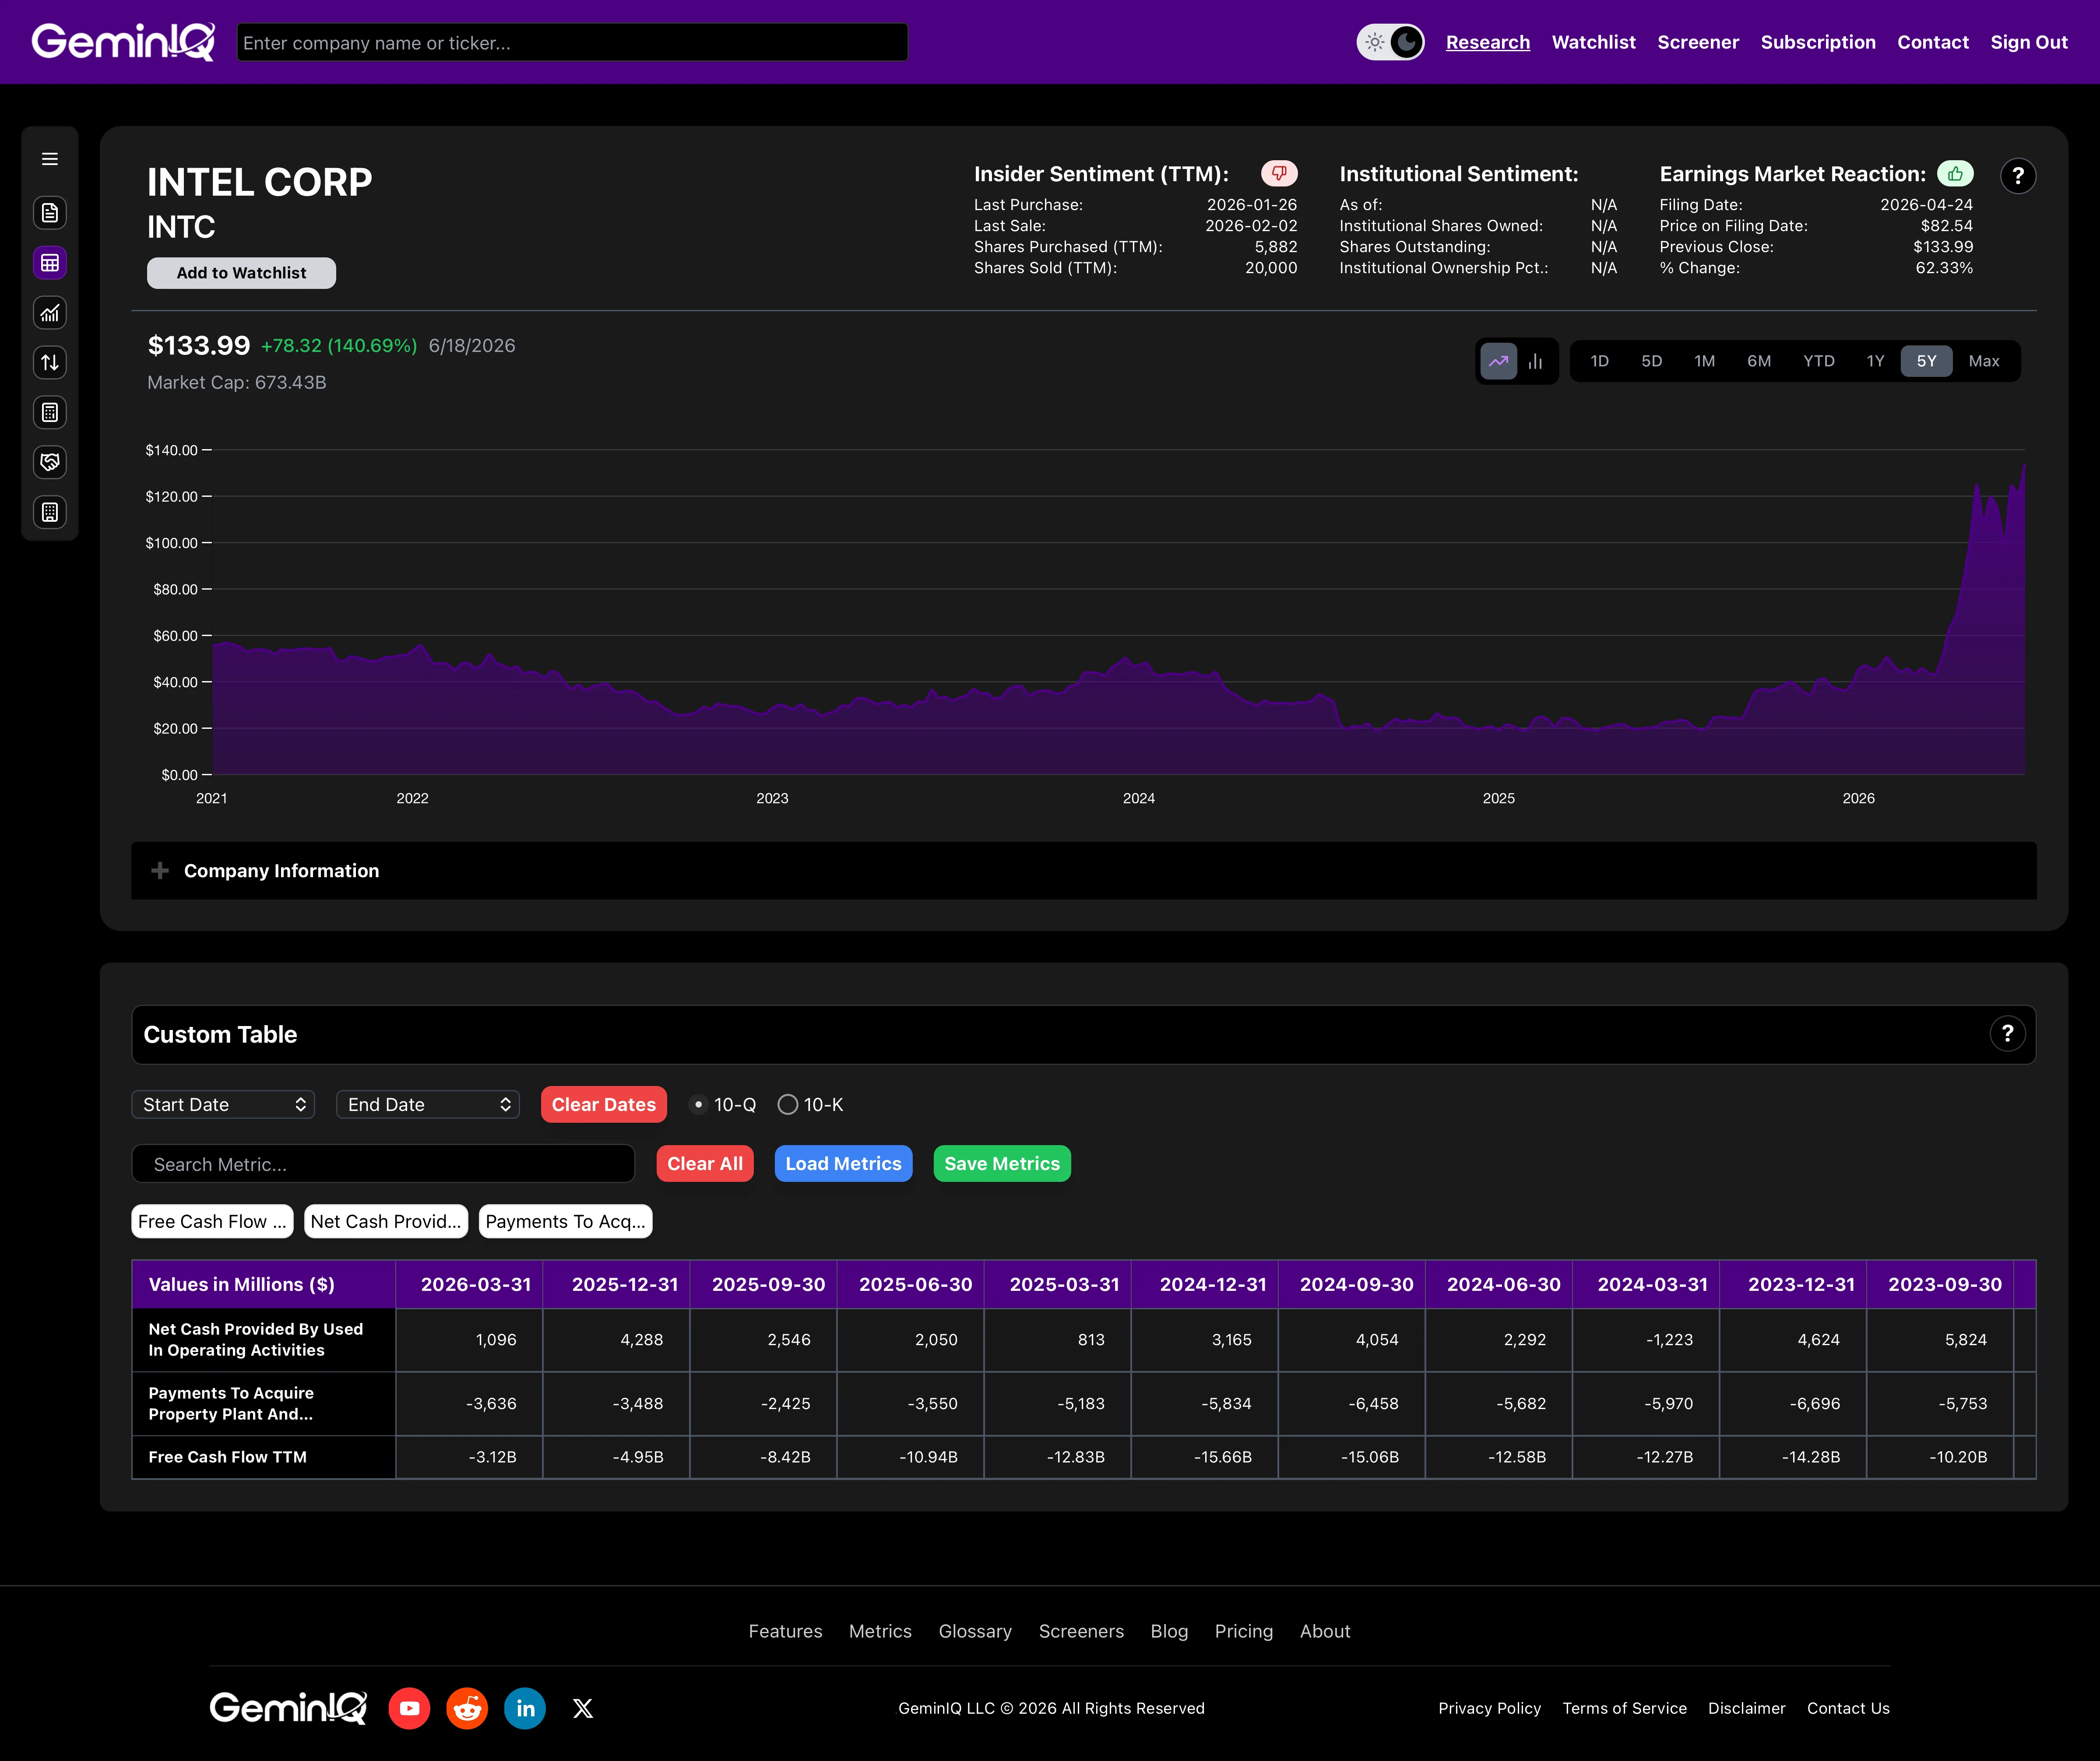Open the About footer link
This screenshot has width=2100, height=1761.
point(1325,1631)
